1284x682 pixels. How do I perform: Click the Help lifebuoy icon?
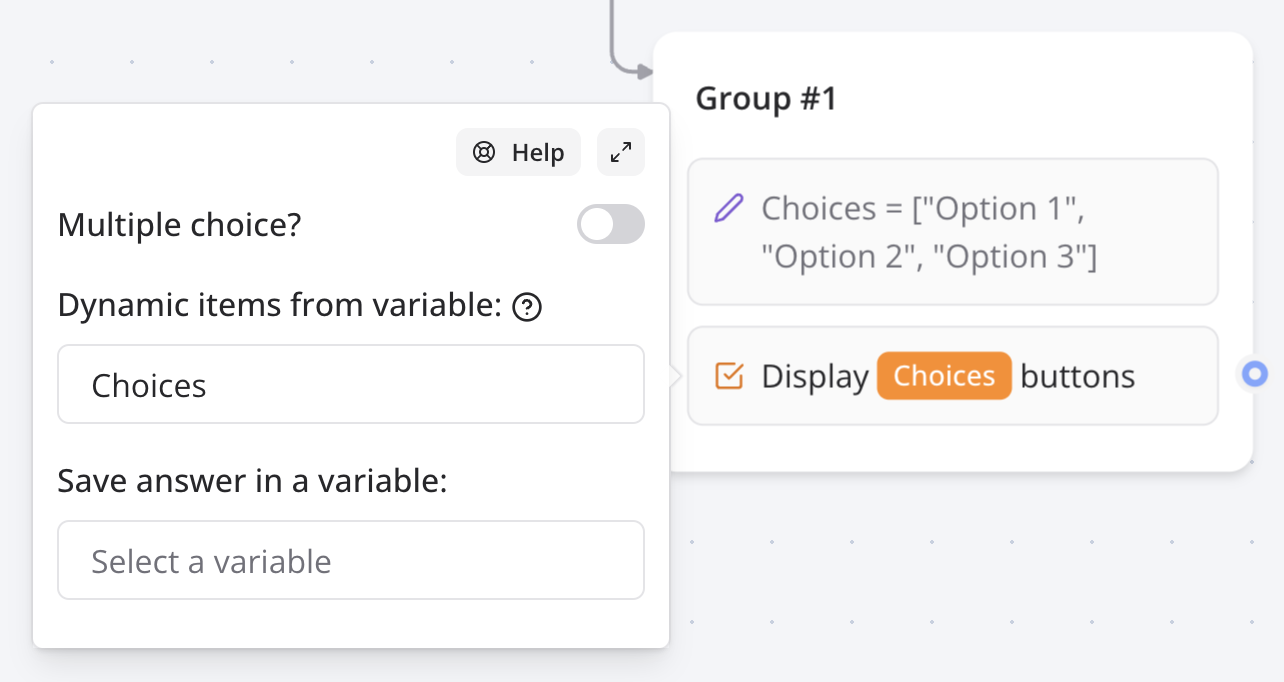coord(482,152)
